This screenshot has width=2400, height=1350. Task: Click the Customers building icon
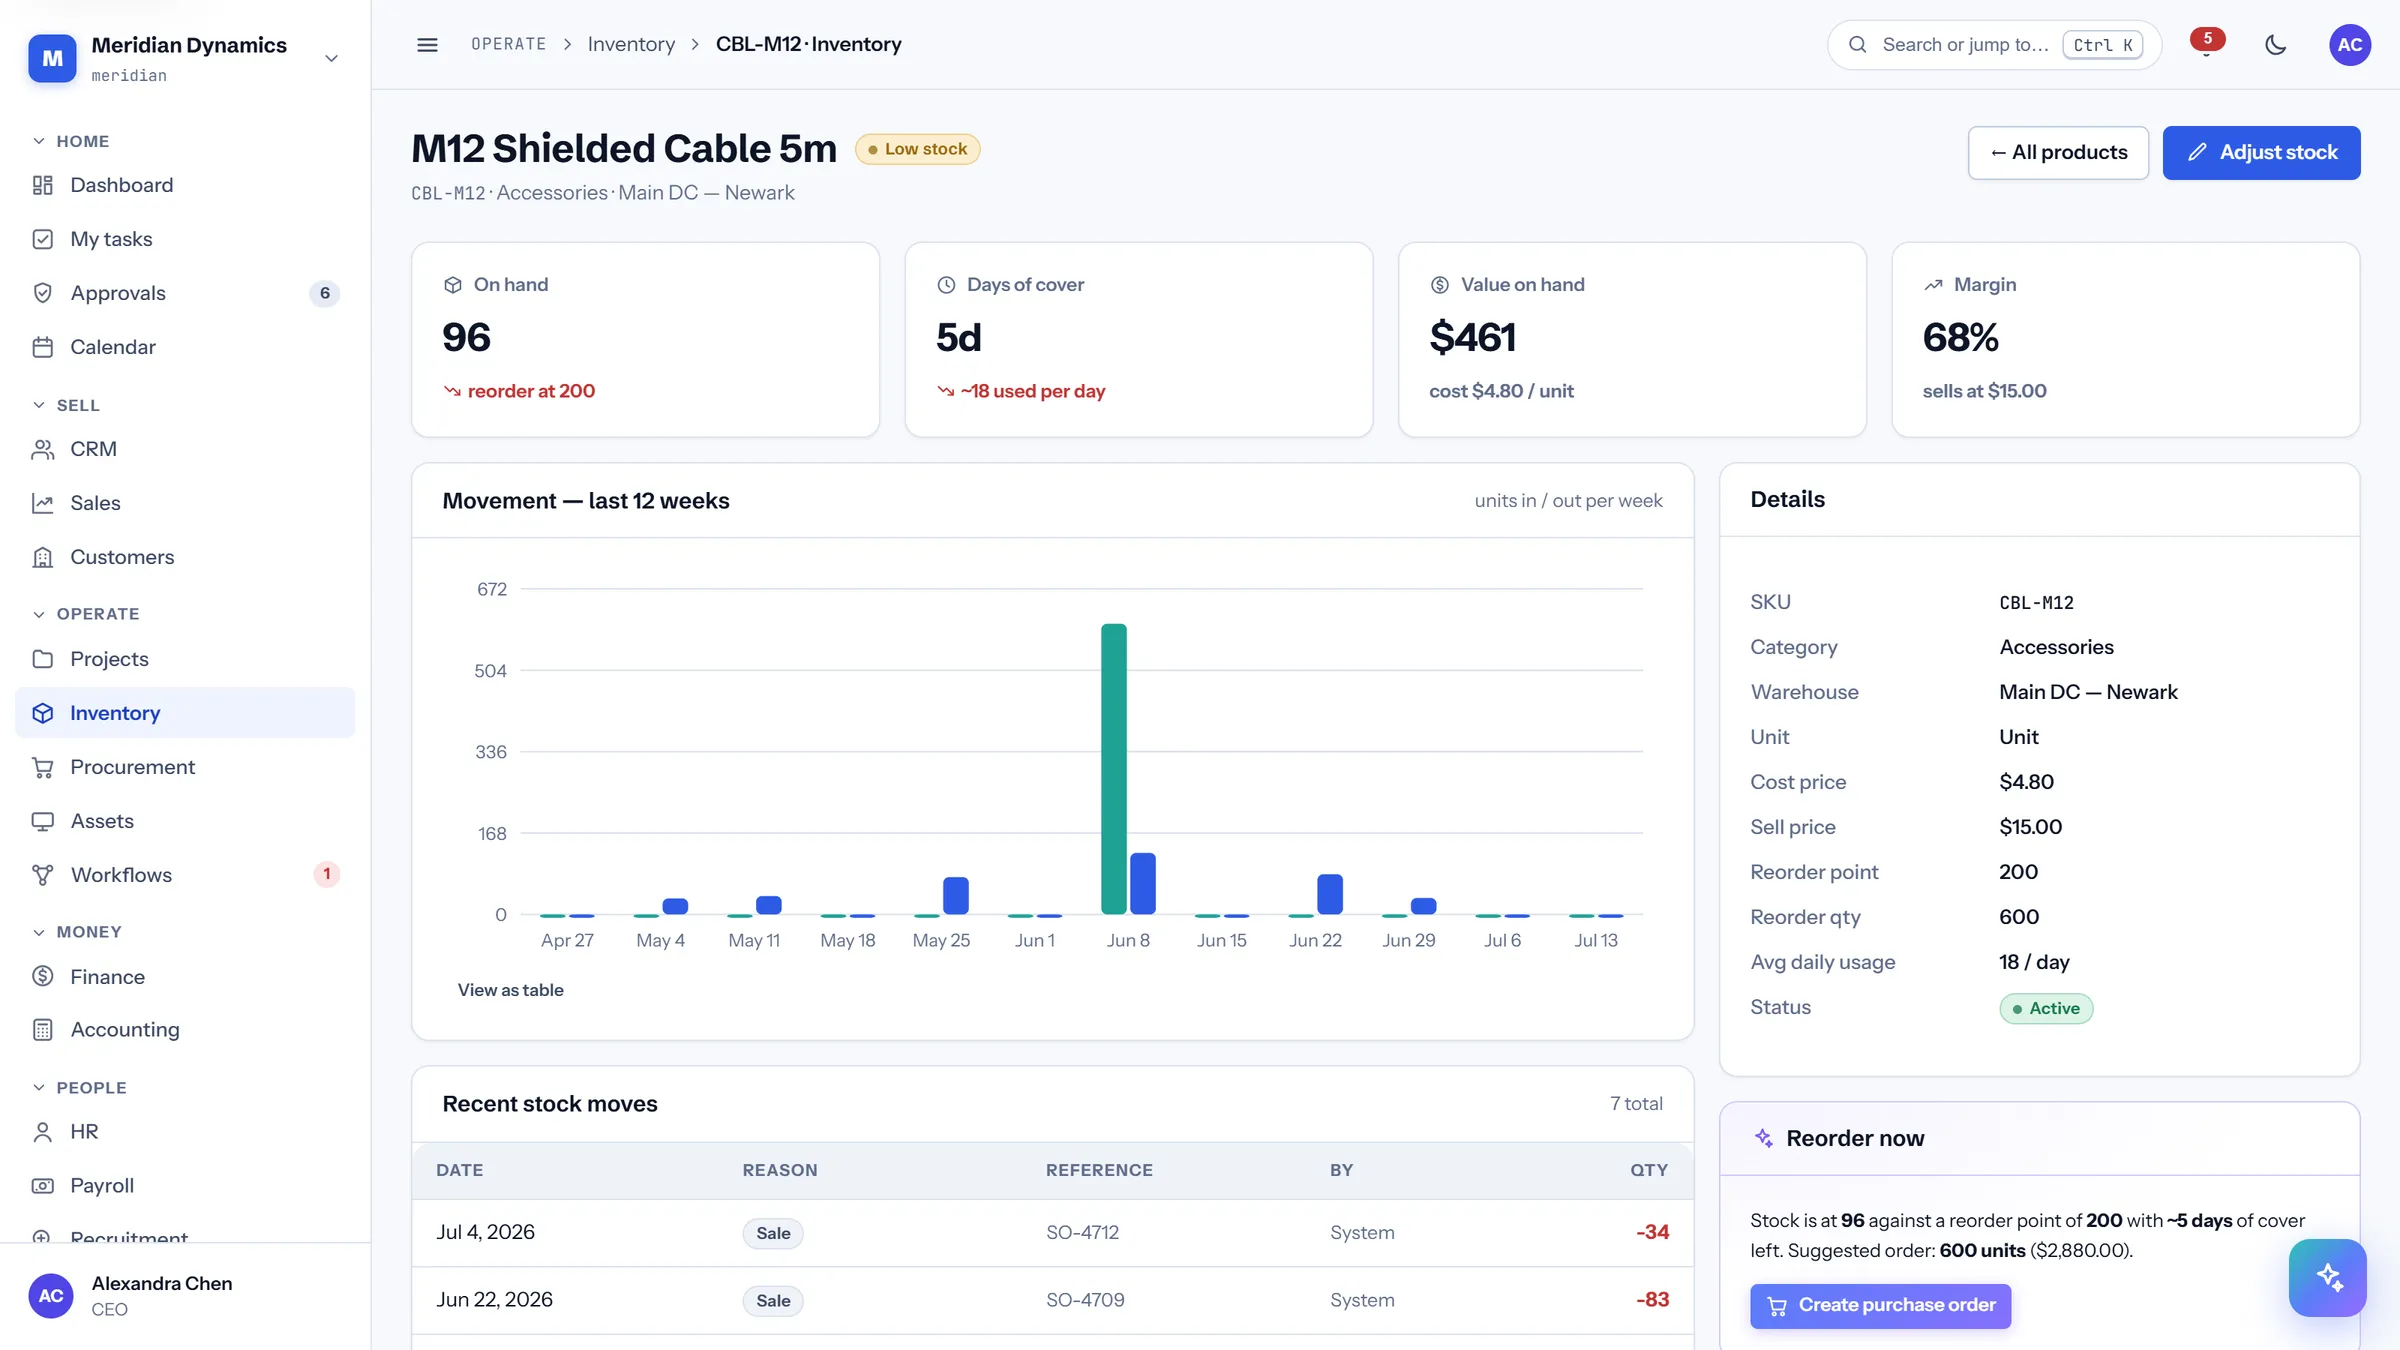tap(42, 557)
